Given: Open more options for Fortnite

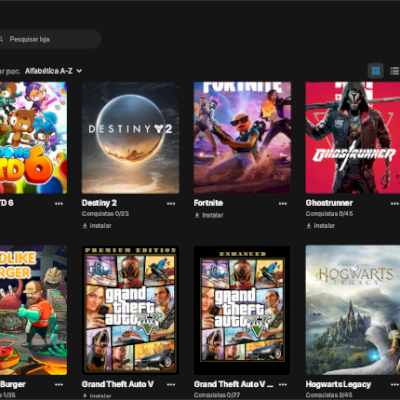Looking at the screenshot, I should click(x=283, y=203).
